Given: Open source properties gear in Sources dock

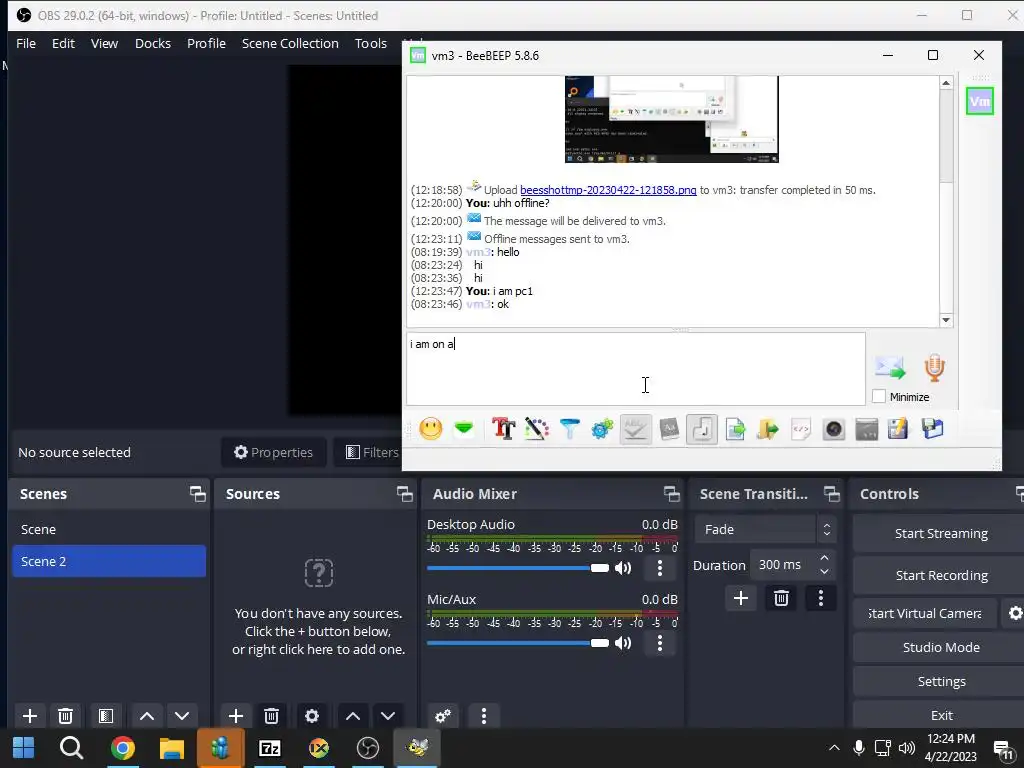Looking at the screenshot, I should click(312, 716).
